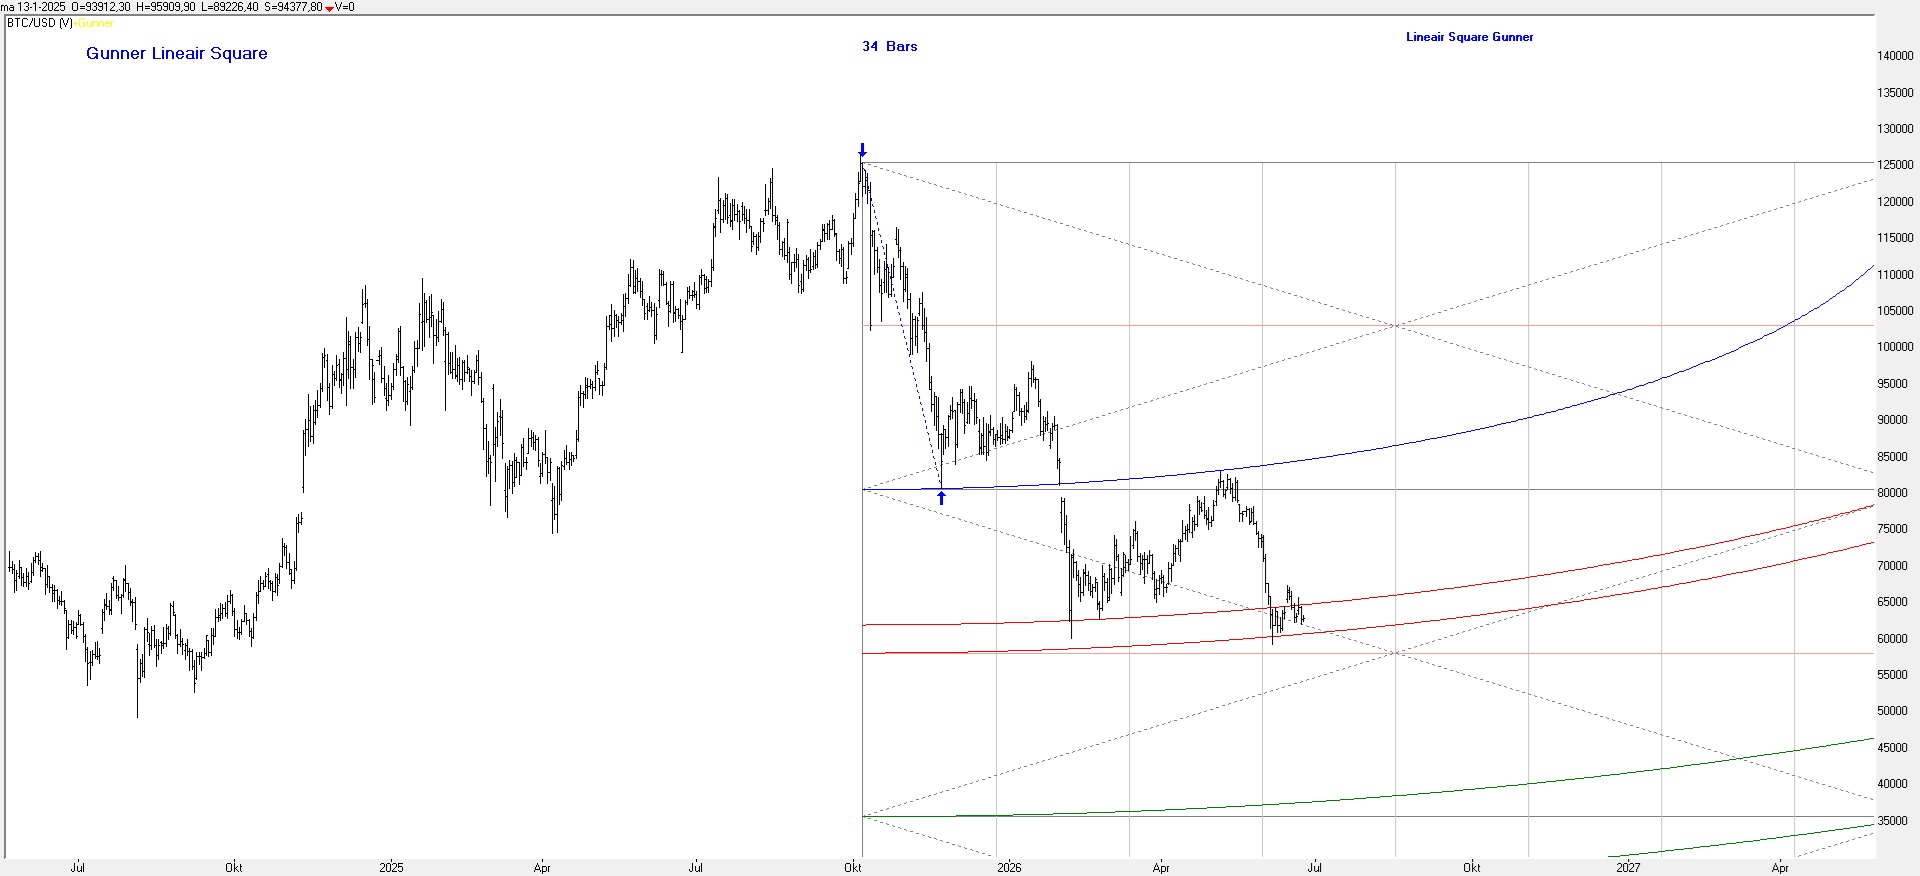Click the Gunner Lineair Square title text

177,54
